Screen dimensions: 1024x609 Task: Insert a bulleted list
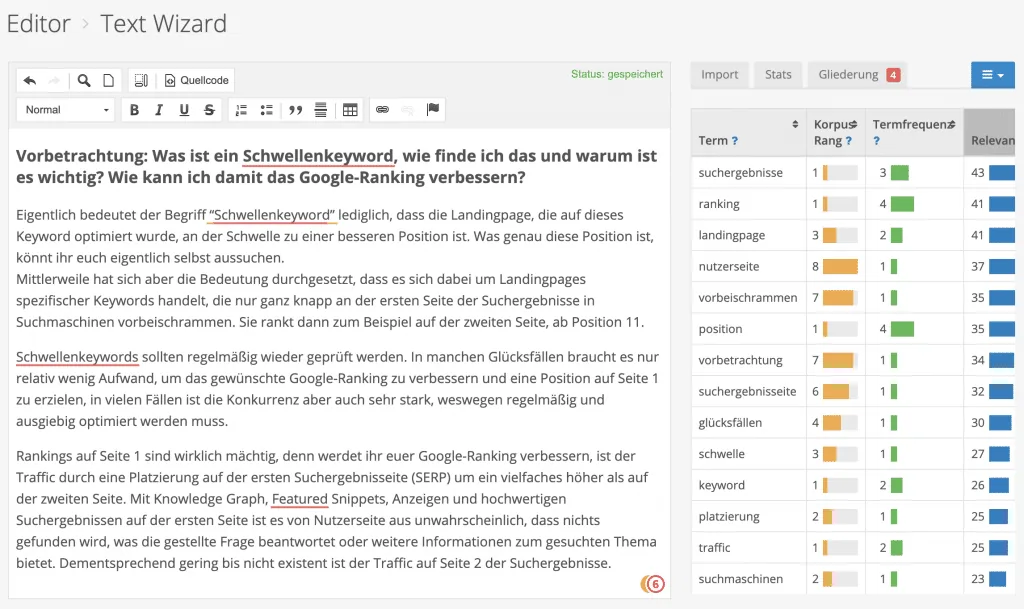[x=266, y=110]
